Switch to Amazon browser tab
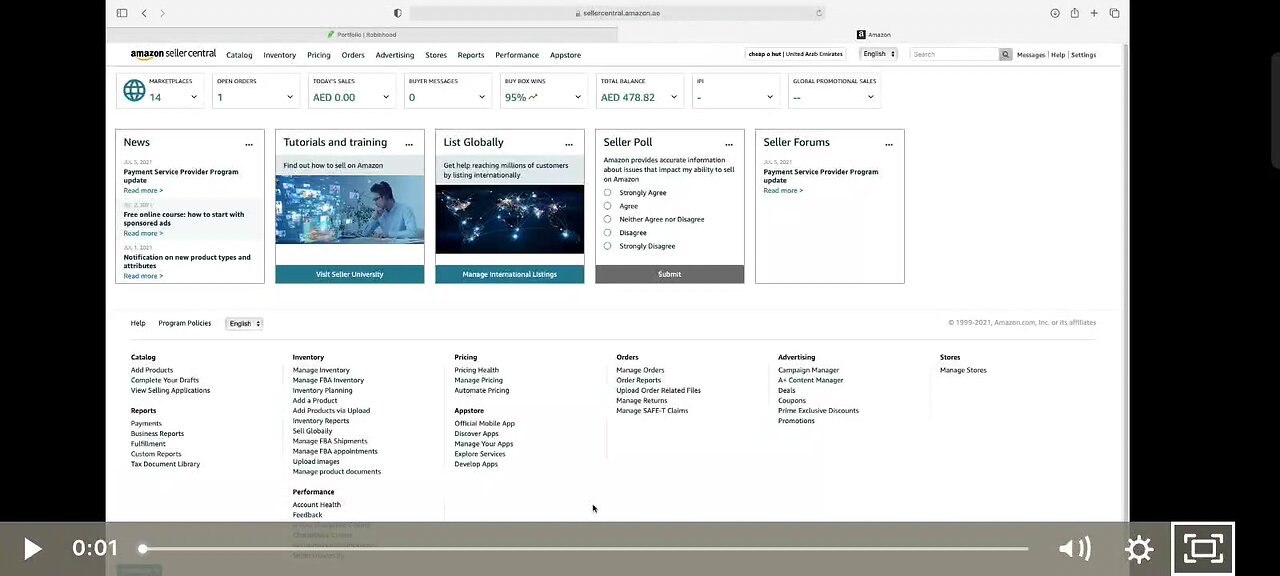 click(x=873, y=34)
